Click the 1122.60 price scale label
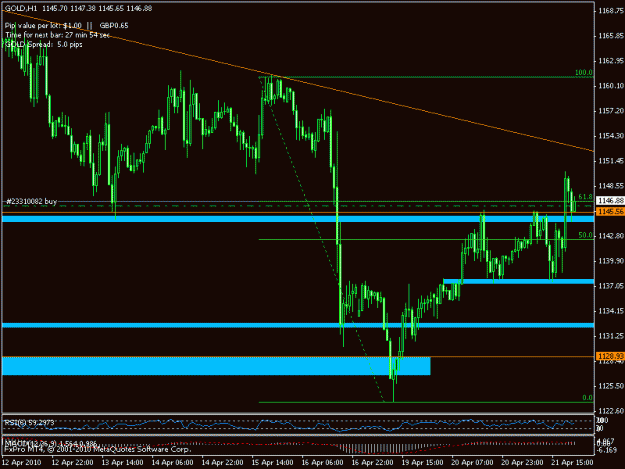This screenshot has height=469, width=625. [x=611, y=411]
